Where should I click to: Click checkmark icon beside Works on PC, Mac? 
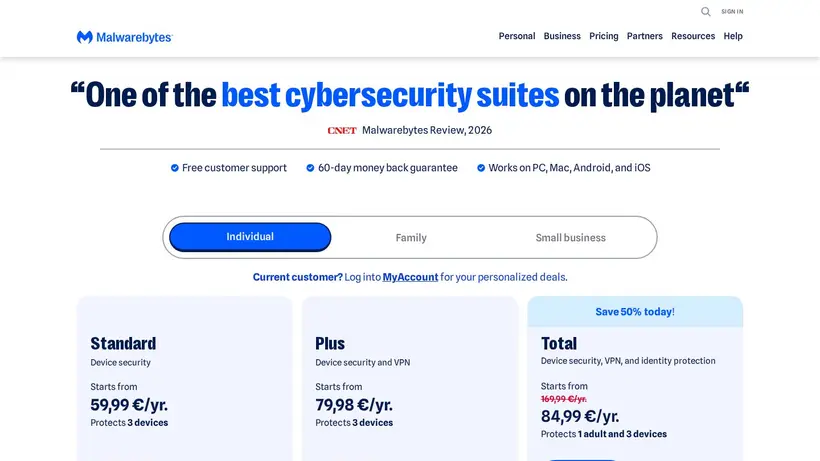pyautogui.click(x=481, y=168)
